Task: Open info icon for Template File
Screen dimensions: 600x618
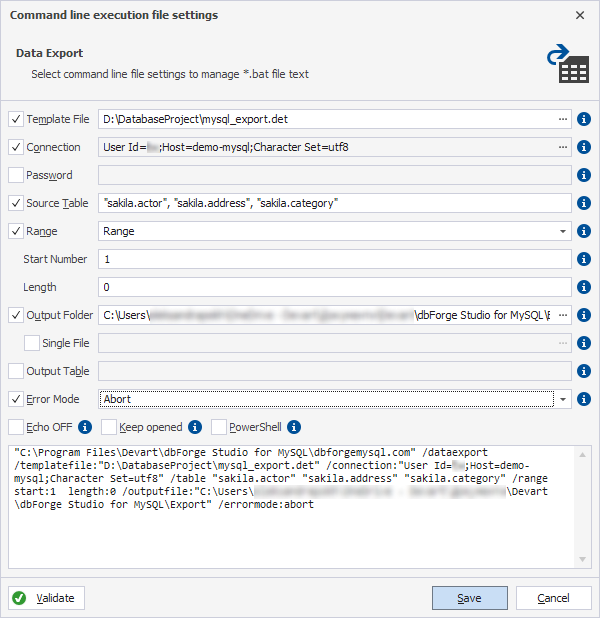Action: (x=583, y=119)
